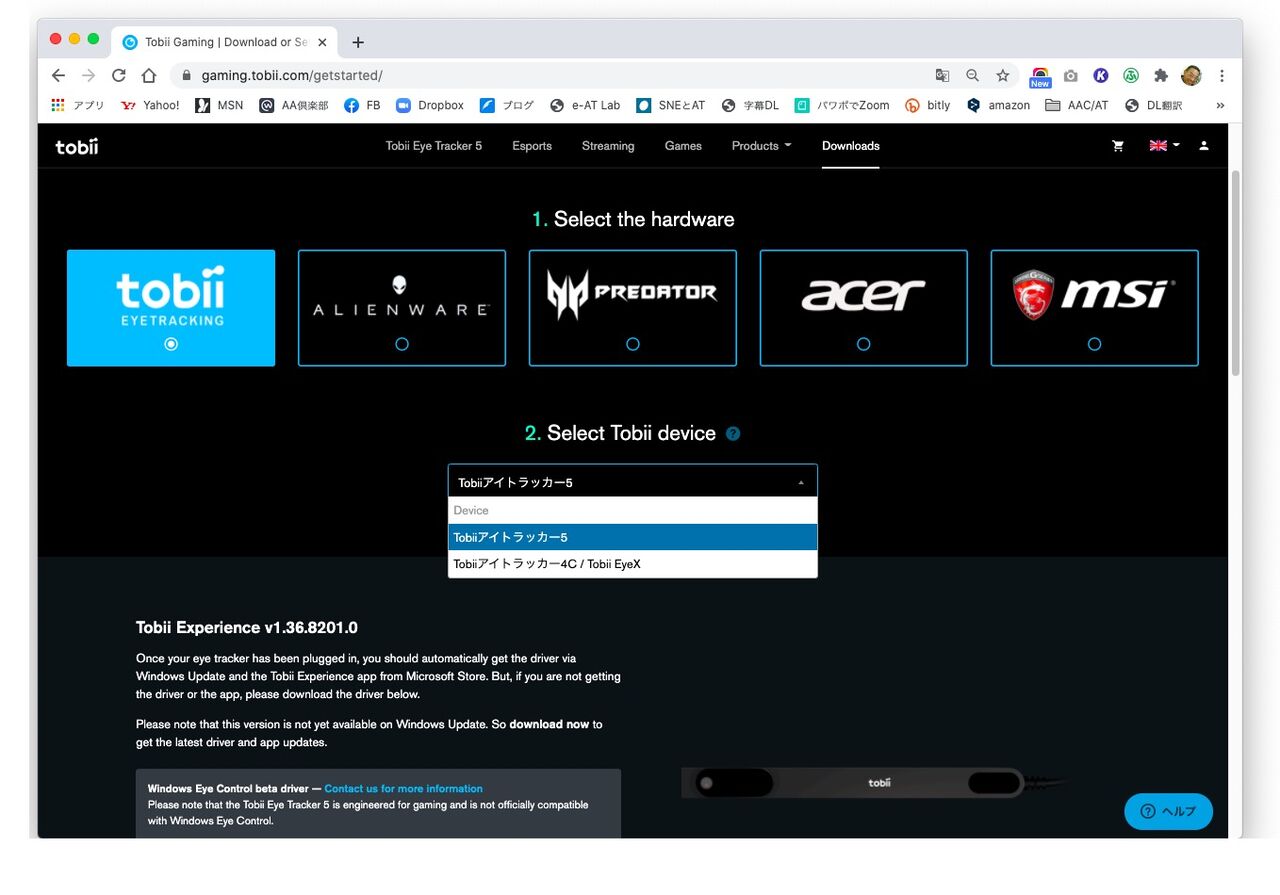Select Acer hardware option

(x=864, y=308)
